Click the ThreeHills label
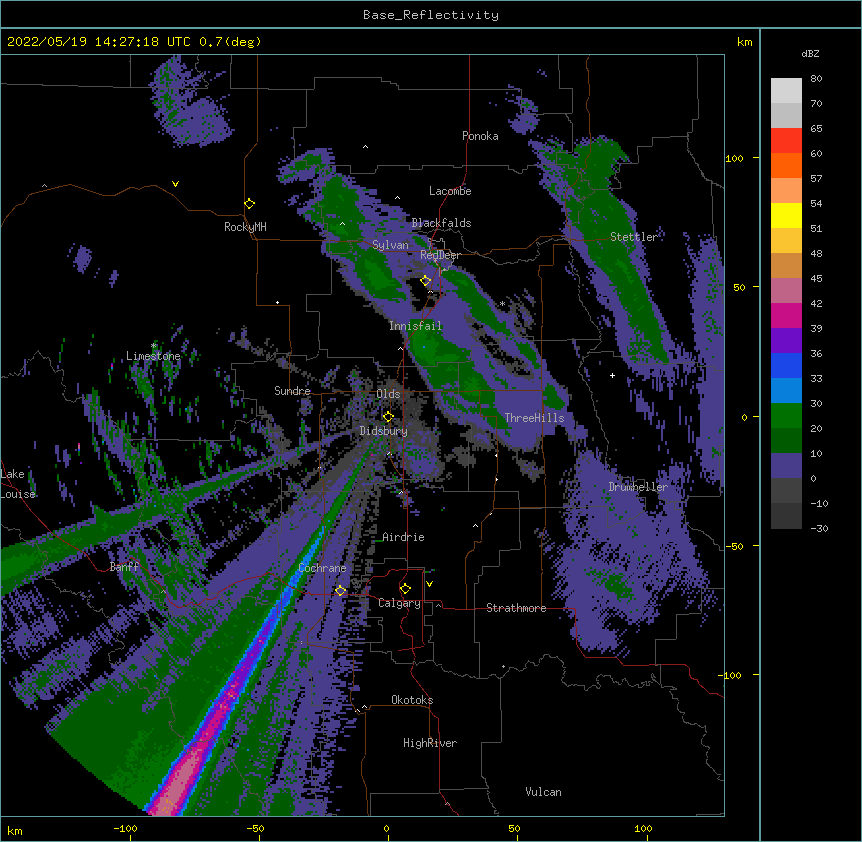862x842 pixels. [x=534, y=418]
